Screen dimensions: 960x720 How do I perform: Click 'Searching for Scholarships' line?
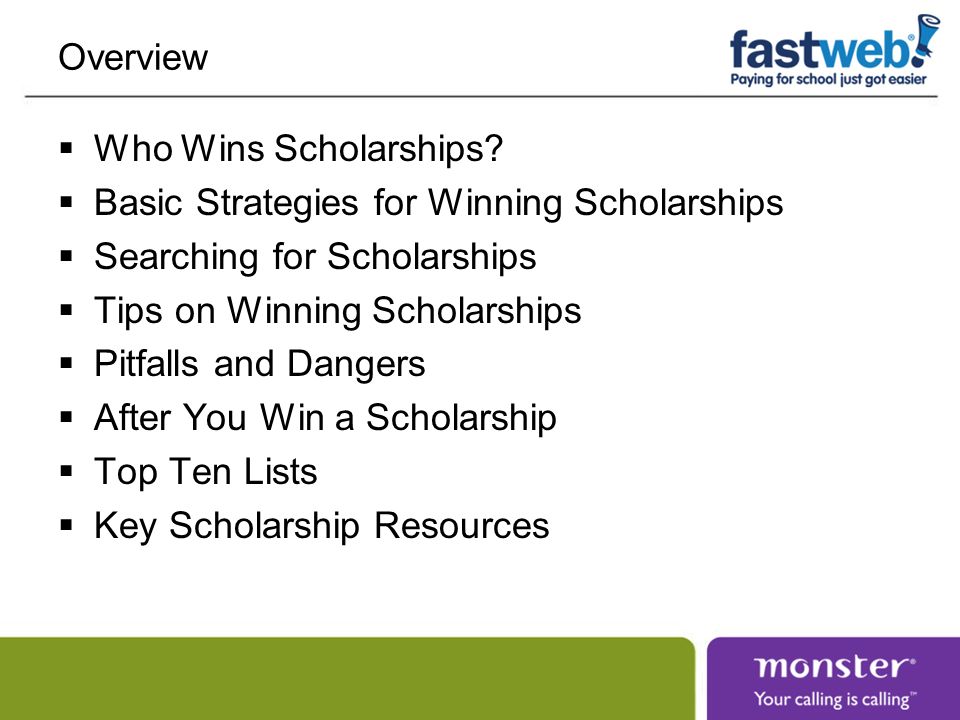315,257
